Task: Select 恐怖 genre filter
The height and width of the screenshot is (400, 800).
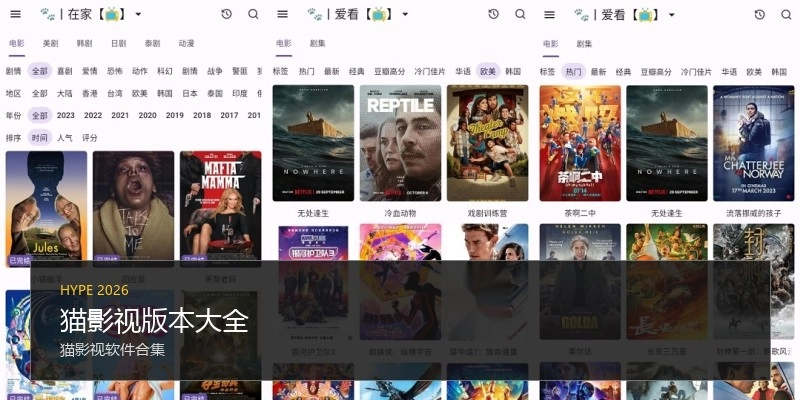Action: [x=114, y=71]
